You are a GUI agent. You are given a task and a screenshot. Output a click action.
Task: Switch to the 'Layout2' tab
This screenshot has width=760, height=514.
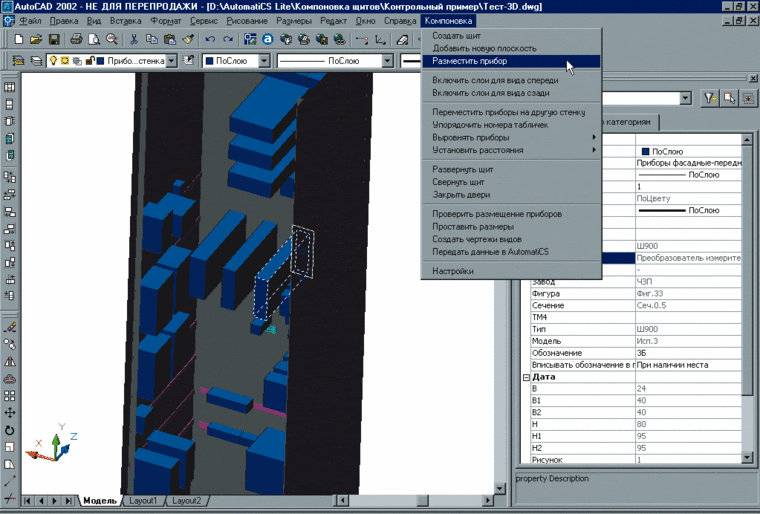coord(187,500)
